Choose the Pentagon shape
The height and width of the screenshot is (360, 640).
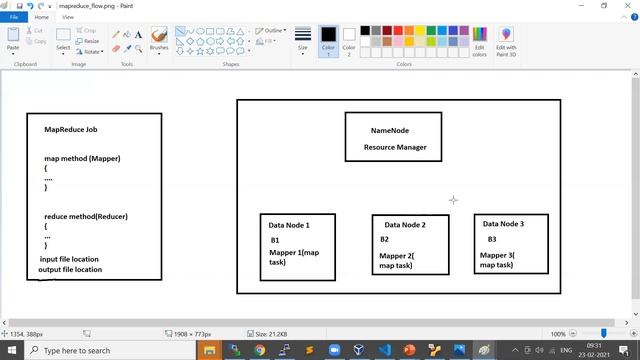tap(200, 41)
